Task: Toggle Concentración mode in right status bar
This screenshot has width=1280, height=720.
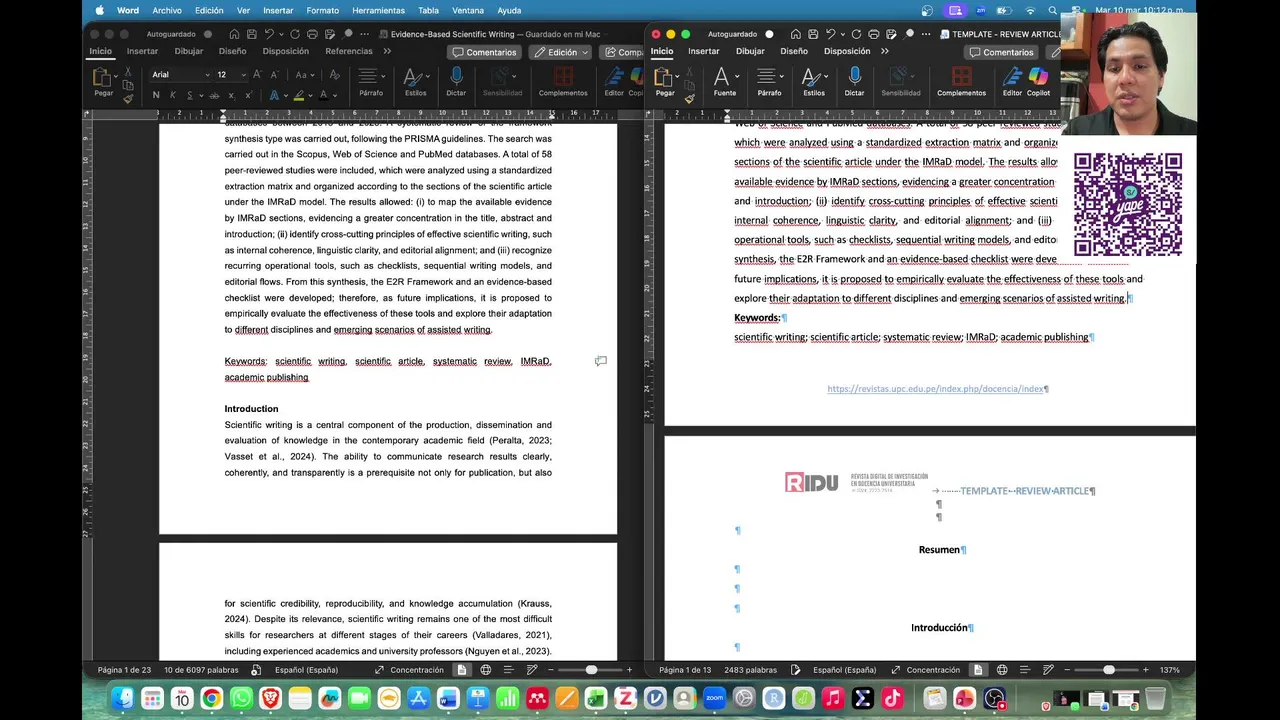Action: (x=924, y=670)
